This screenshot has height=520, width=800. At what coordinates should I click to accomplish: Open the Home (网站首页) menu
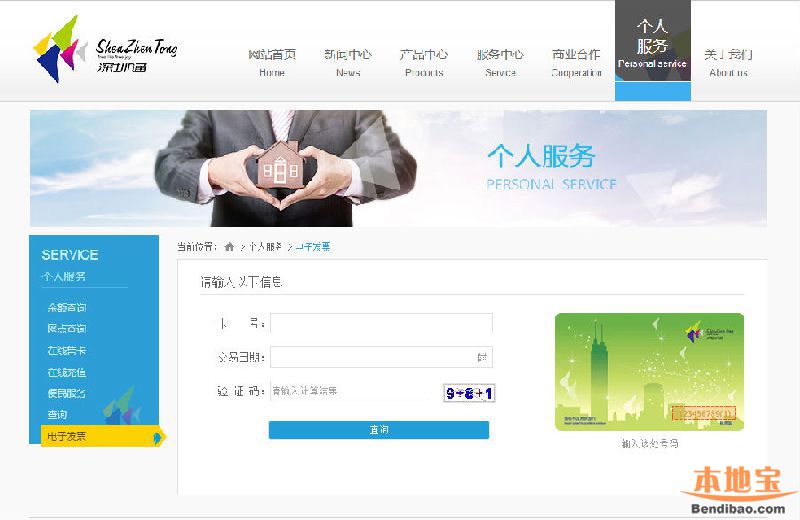pos(272,63)
